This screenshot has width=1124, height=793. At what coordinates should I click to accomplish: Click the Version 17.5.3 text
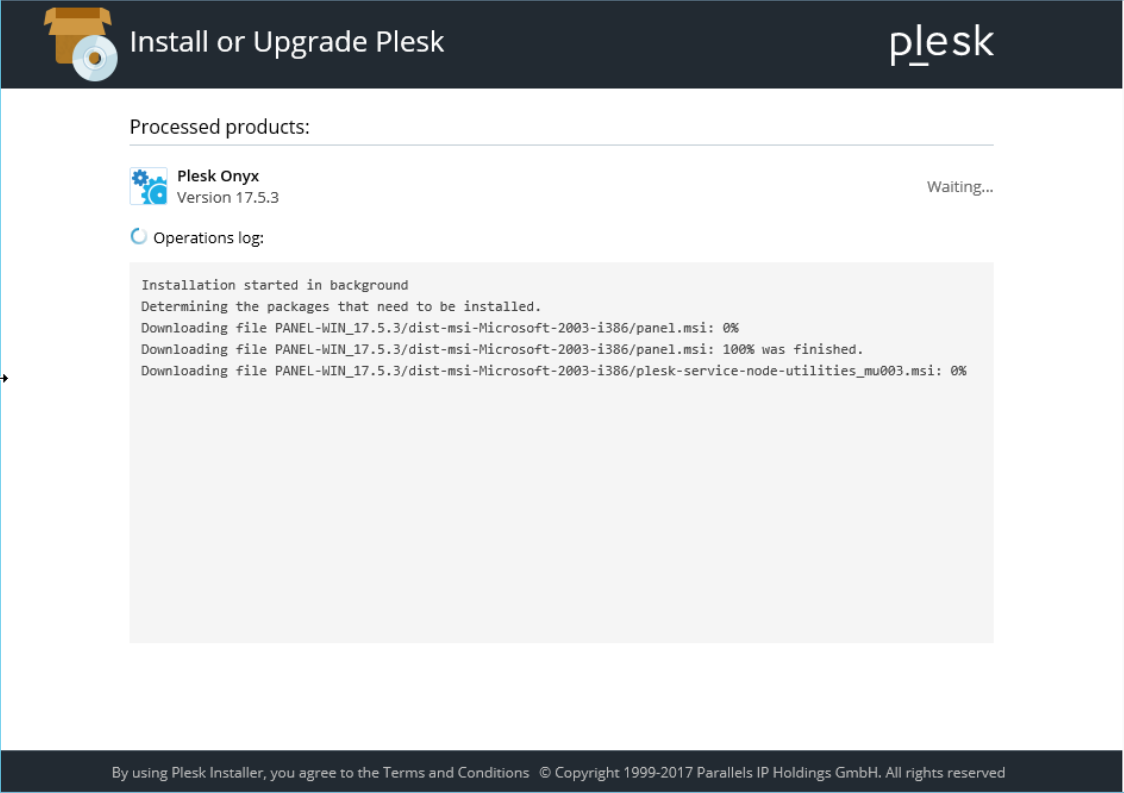point(228,197)
